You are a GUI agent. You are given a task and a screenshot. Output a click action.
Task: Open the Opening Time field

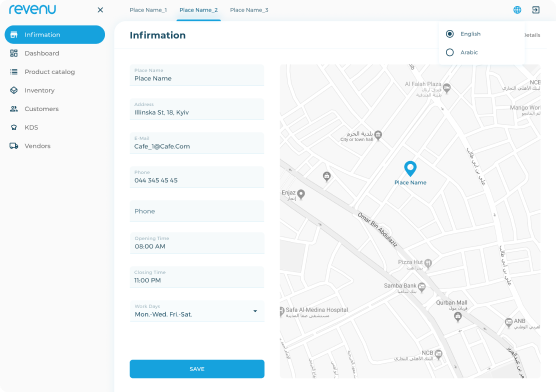tap(197, 243)
